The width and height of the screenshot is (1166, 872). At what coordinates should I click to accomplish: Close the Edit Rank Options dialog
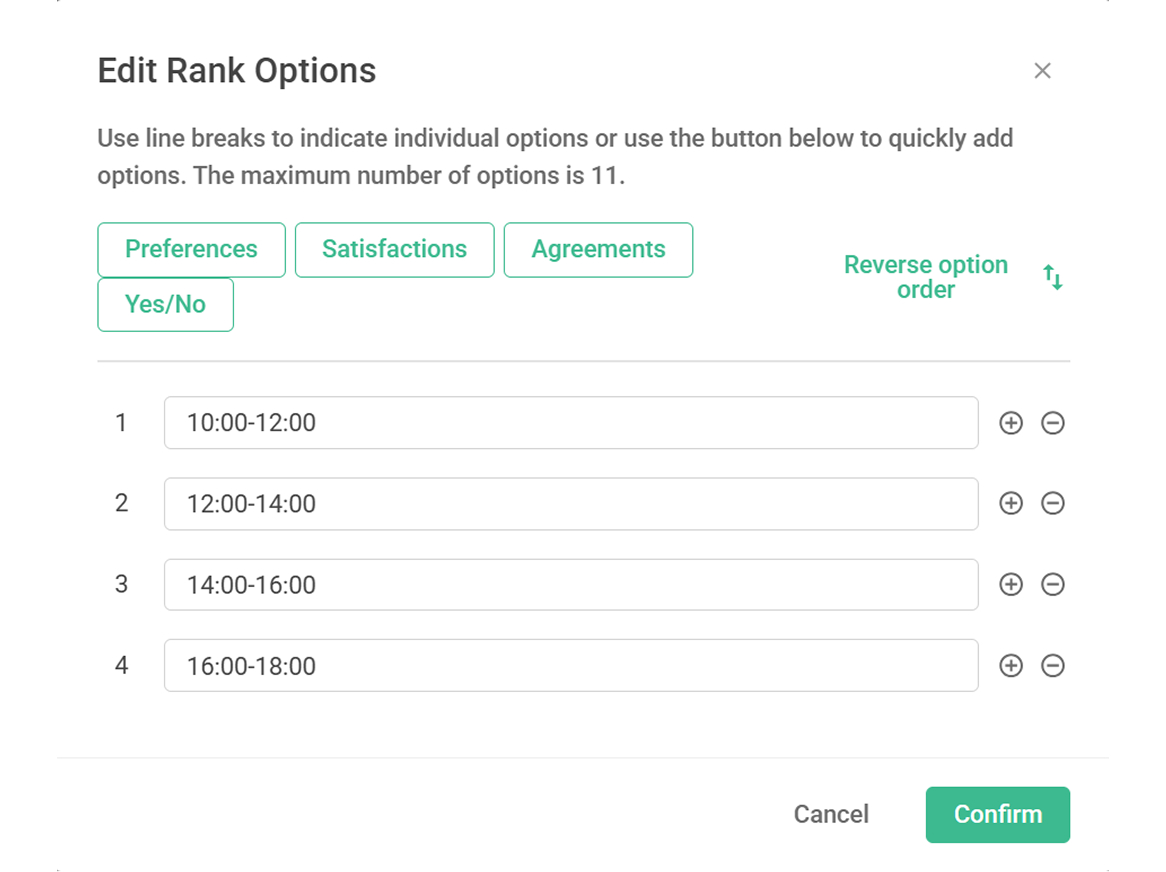click(1042, 71)
